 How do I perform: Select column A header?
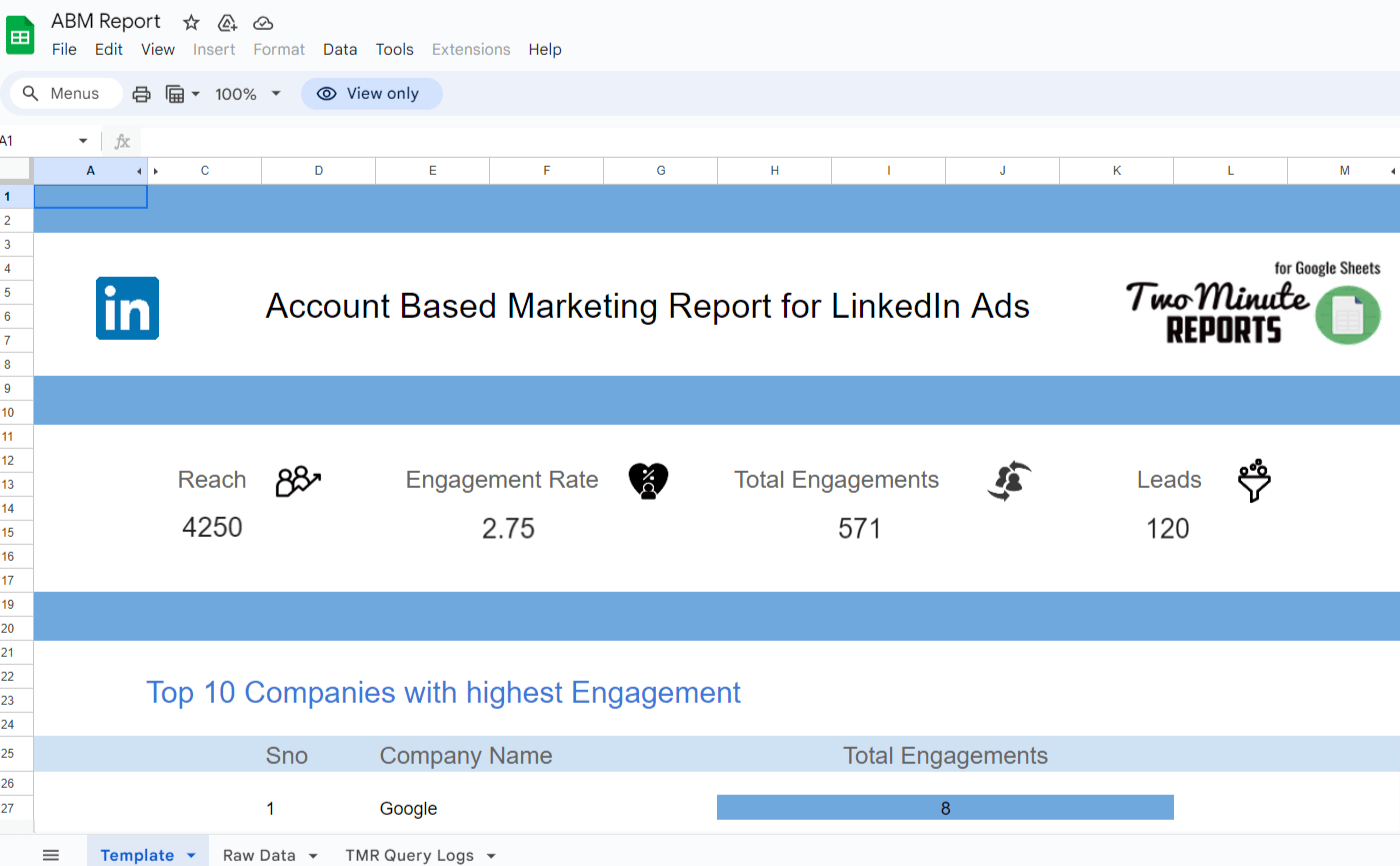pyautogui.click(x=91, y=171)
